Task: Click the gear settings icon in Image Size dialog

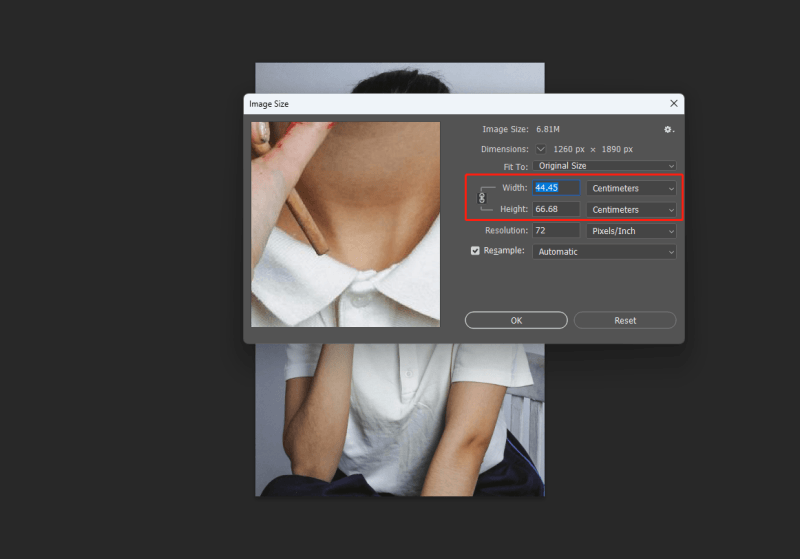Action: pyautogui.click(x=669, y=129)
